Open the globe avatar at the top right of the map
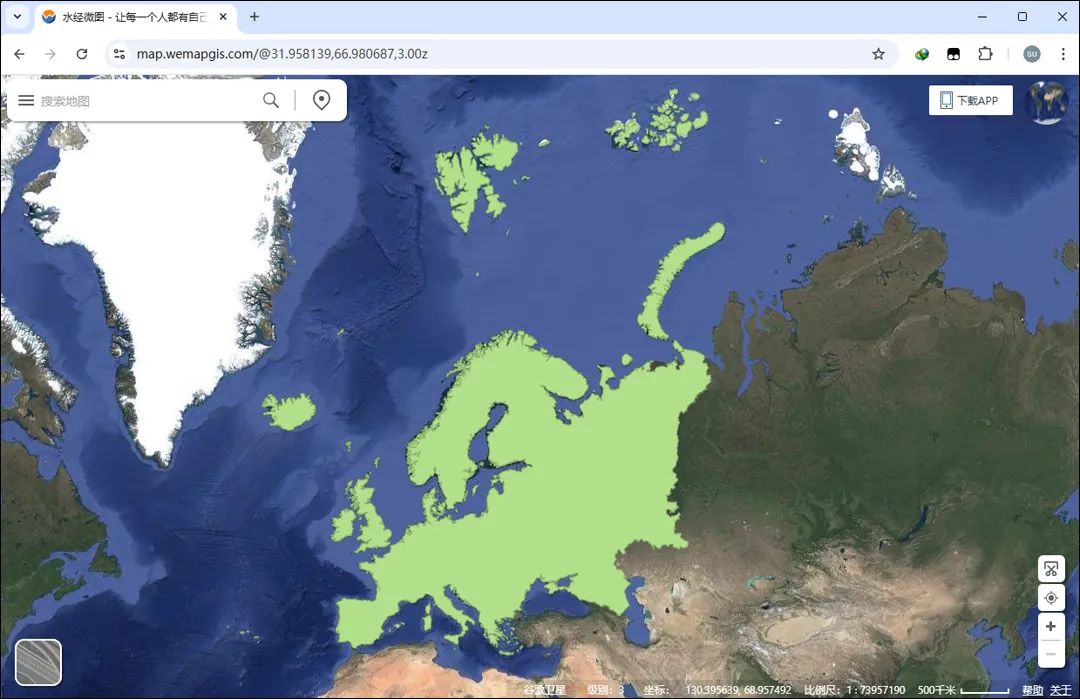 (x=1047, y=101)
